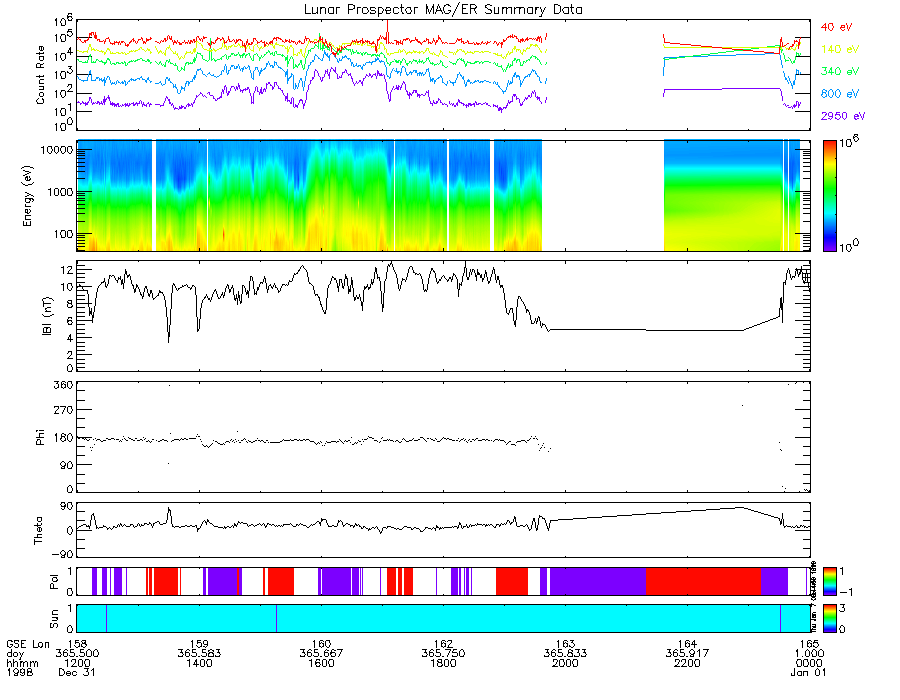The height and width of the screenshot is (700, 900).
Task: Click the "Dec 31" date label
Action: click(77, 672)
